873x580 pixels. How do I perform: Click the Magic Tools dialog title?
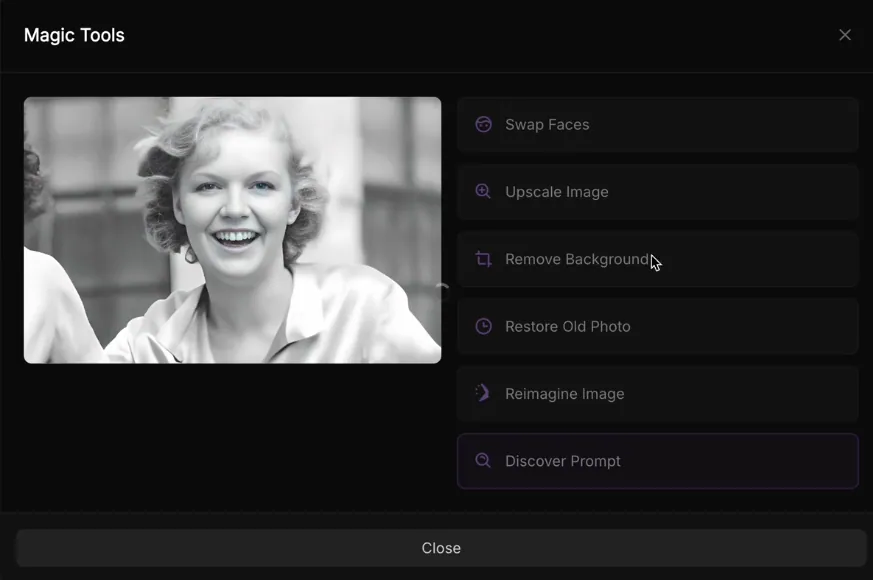(74, 34)
